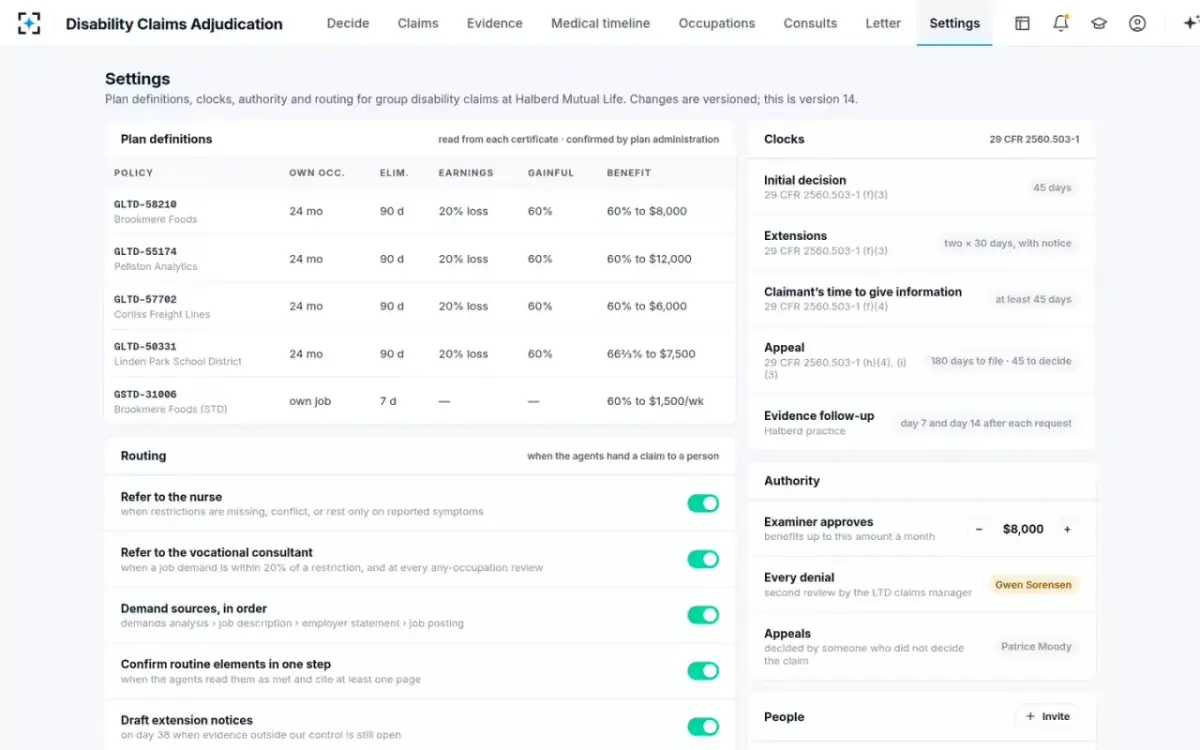
Task: Switch to the Evidence tab
Action: (x=495, y=23)
